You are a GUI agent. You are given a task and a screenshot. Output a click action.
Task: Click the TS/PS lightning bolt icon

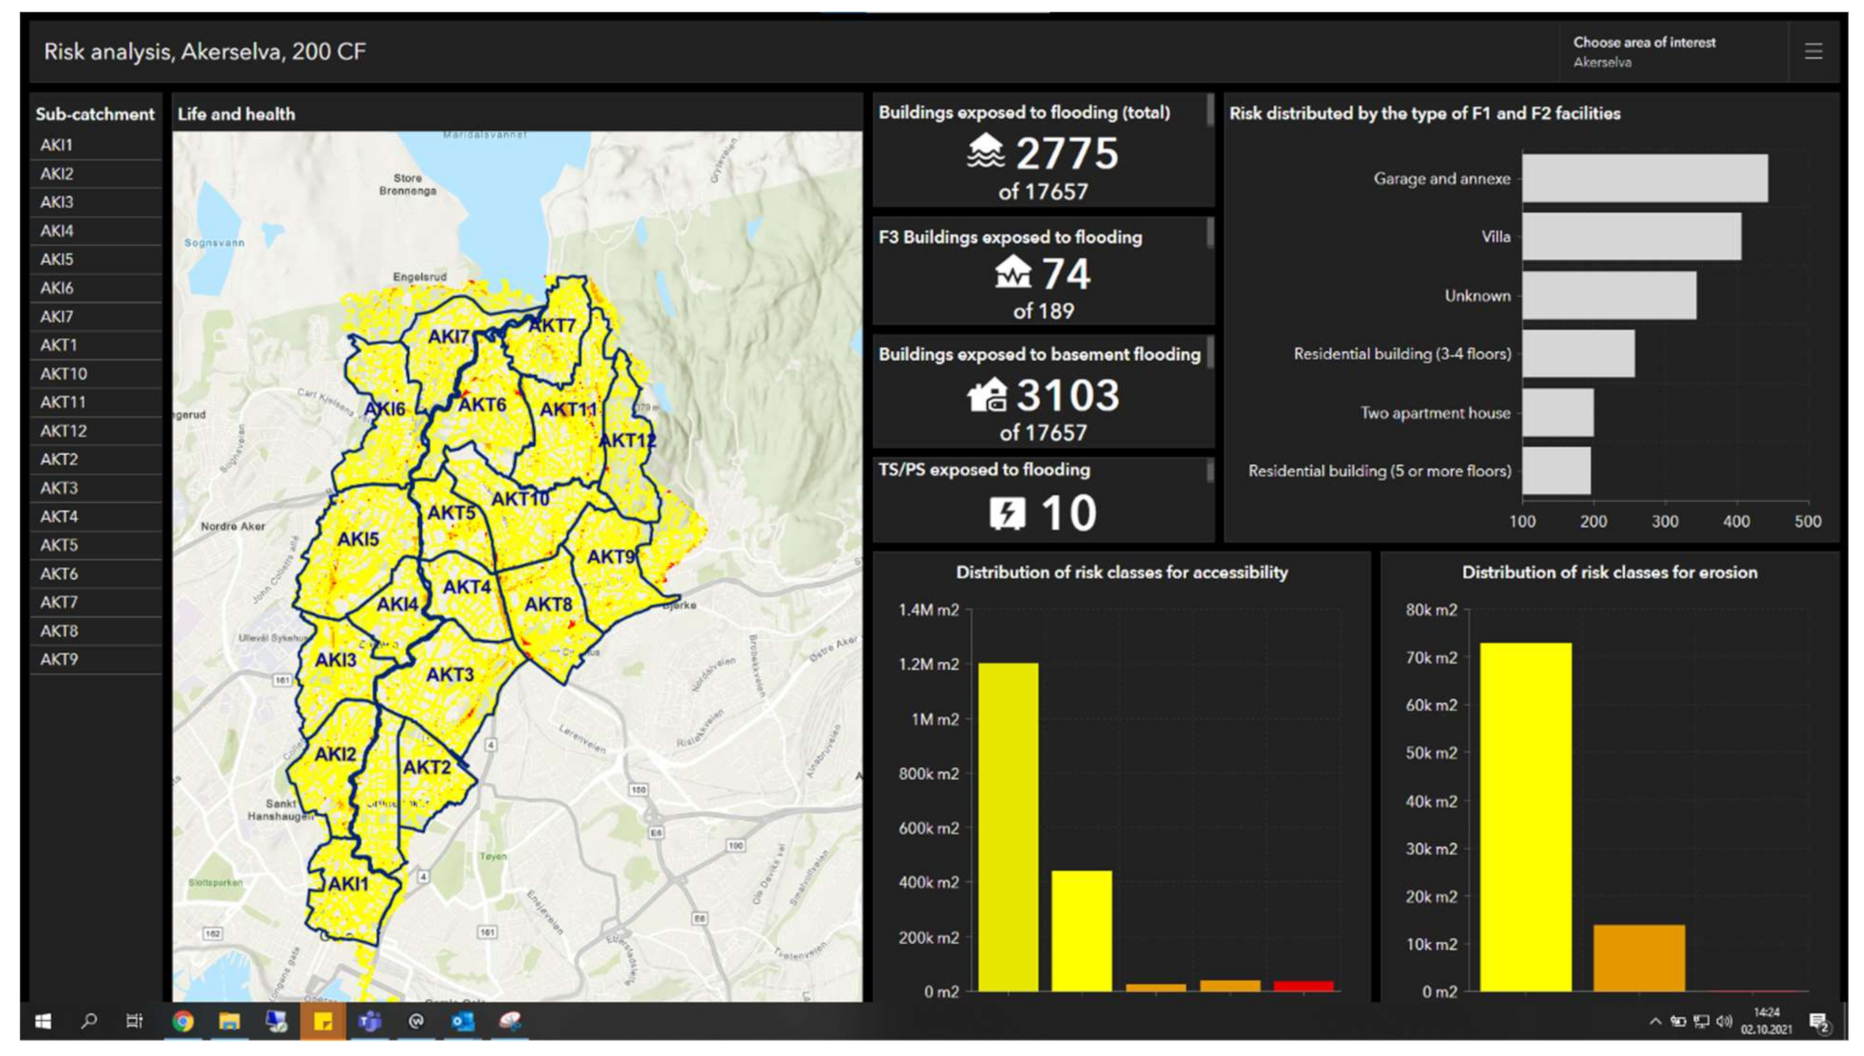click(x=1007, y=513)
